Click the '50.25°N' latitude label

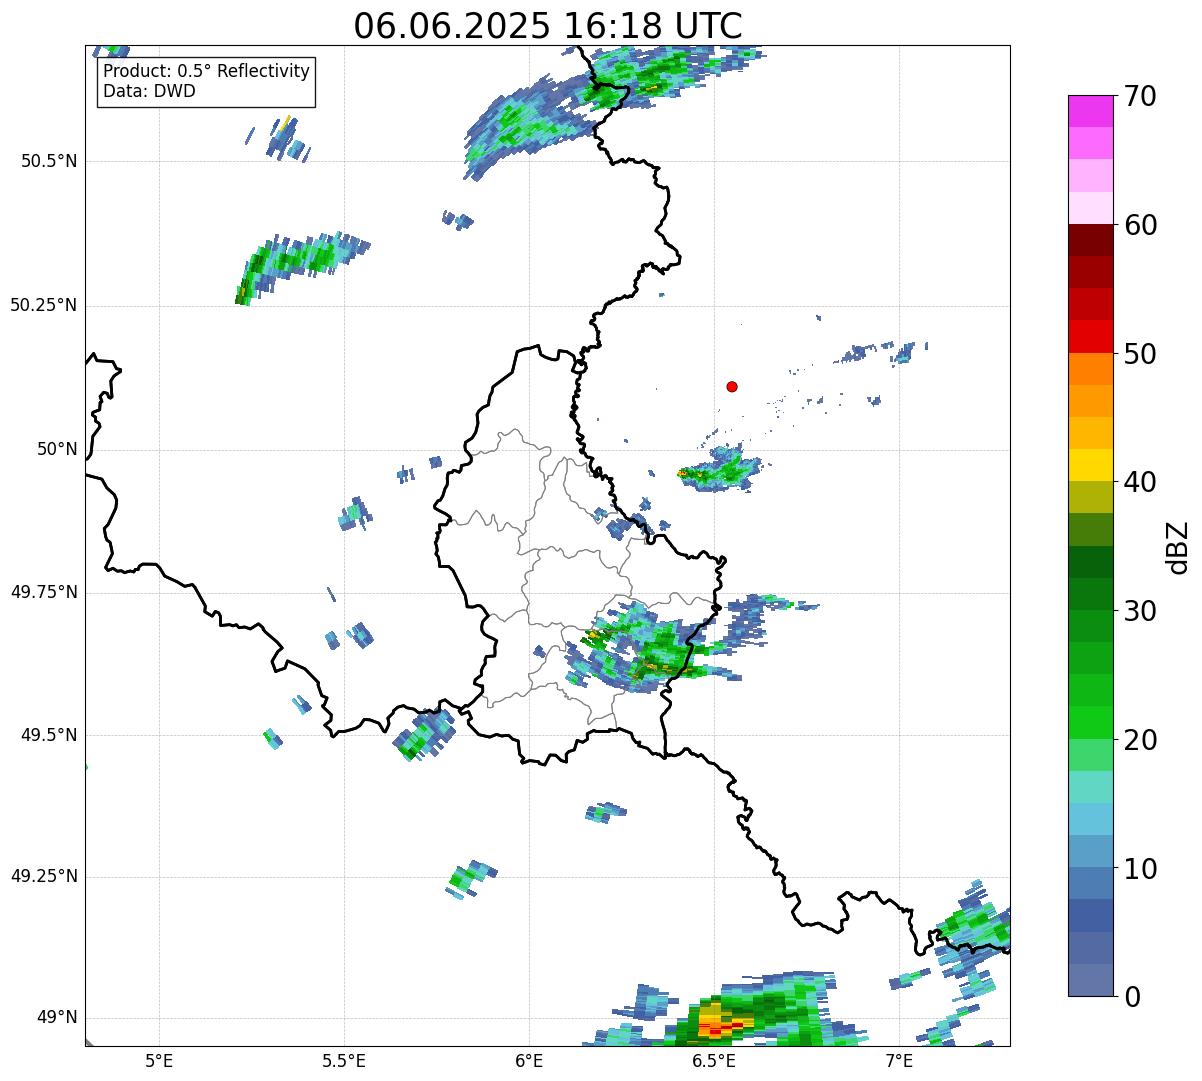(x=44, y=305)
